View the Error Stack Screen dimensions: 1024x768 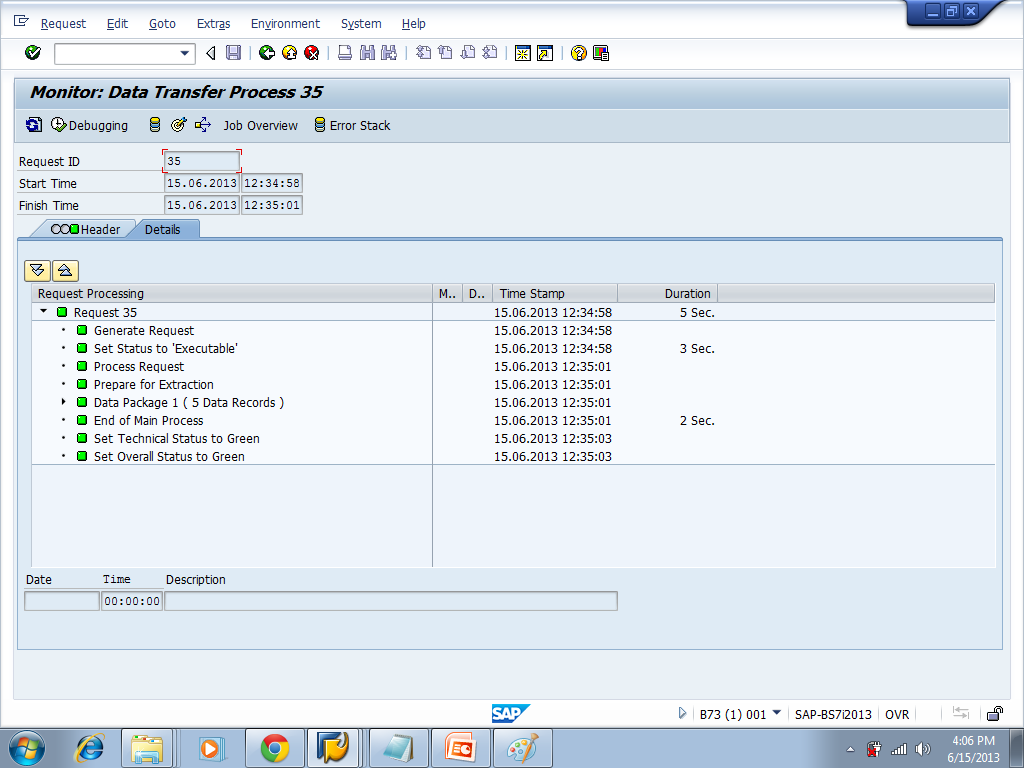352,126
